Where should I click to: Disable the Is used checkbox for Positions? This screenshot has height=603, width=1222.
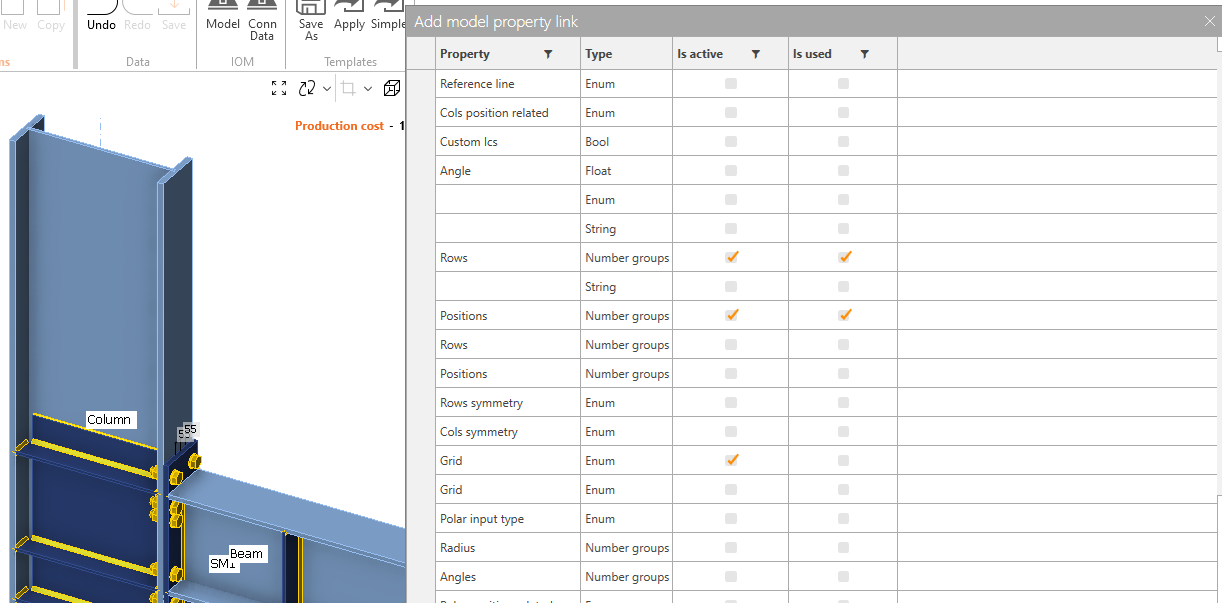844,315
